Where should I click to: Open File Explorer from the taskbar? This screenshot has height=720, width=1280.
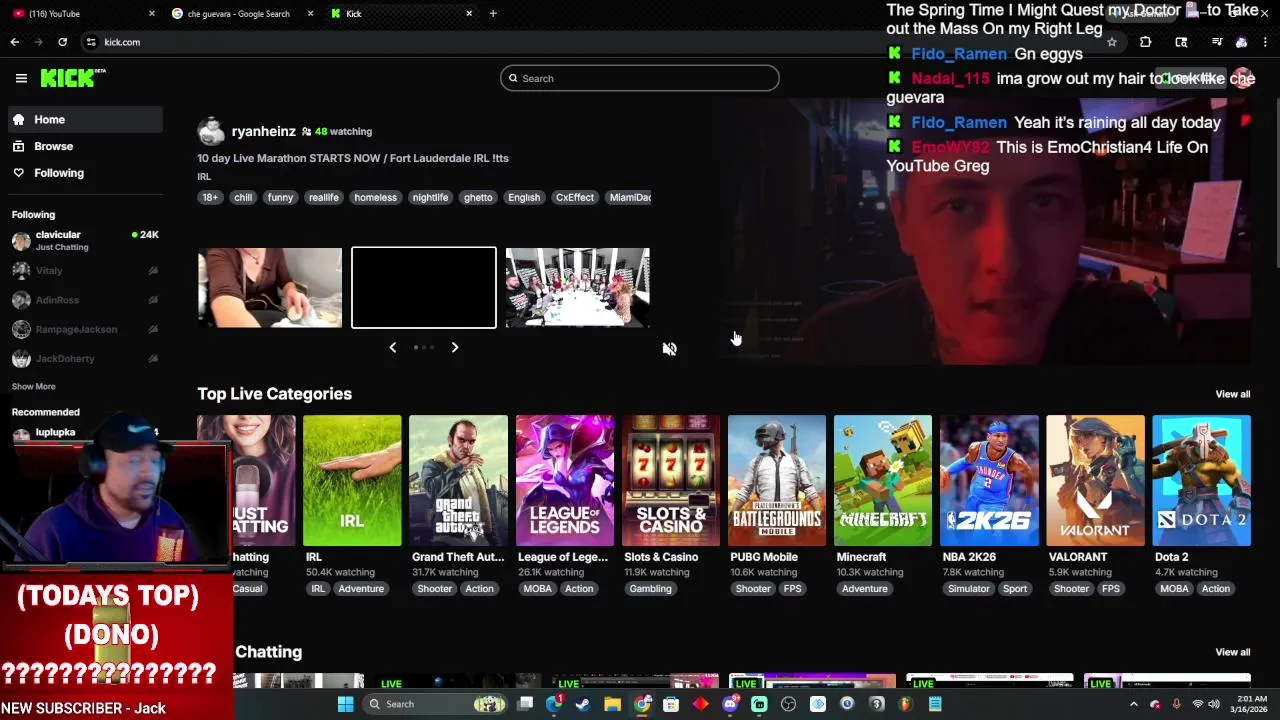612,704
